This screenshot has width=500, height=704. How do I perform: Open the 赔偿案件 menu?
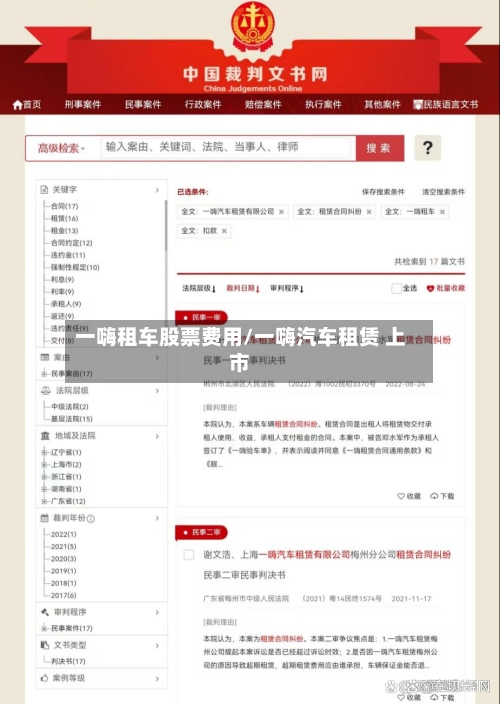[263, 105]
